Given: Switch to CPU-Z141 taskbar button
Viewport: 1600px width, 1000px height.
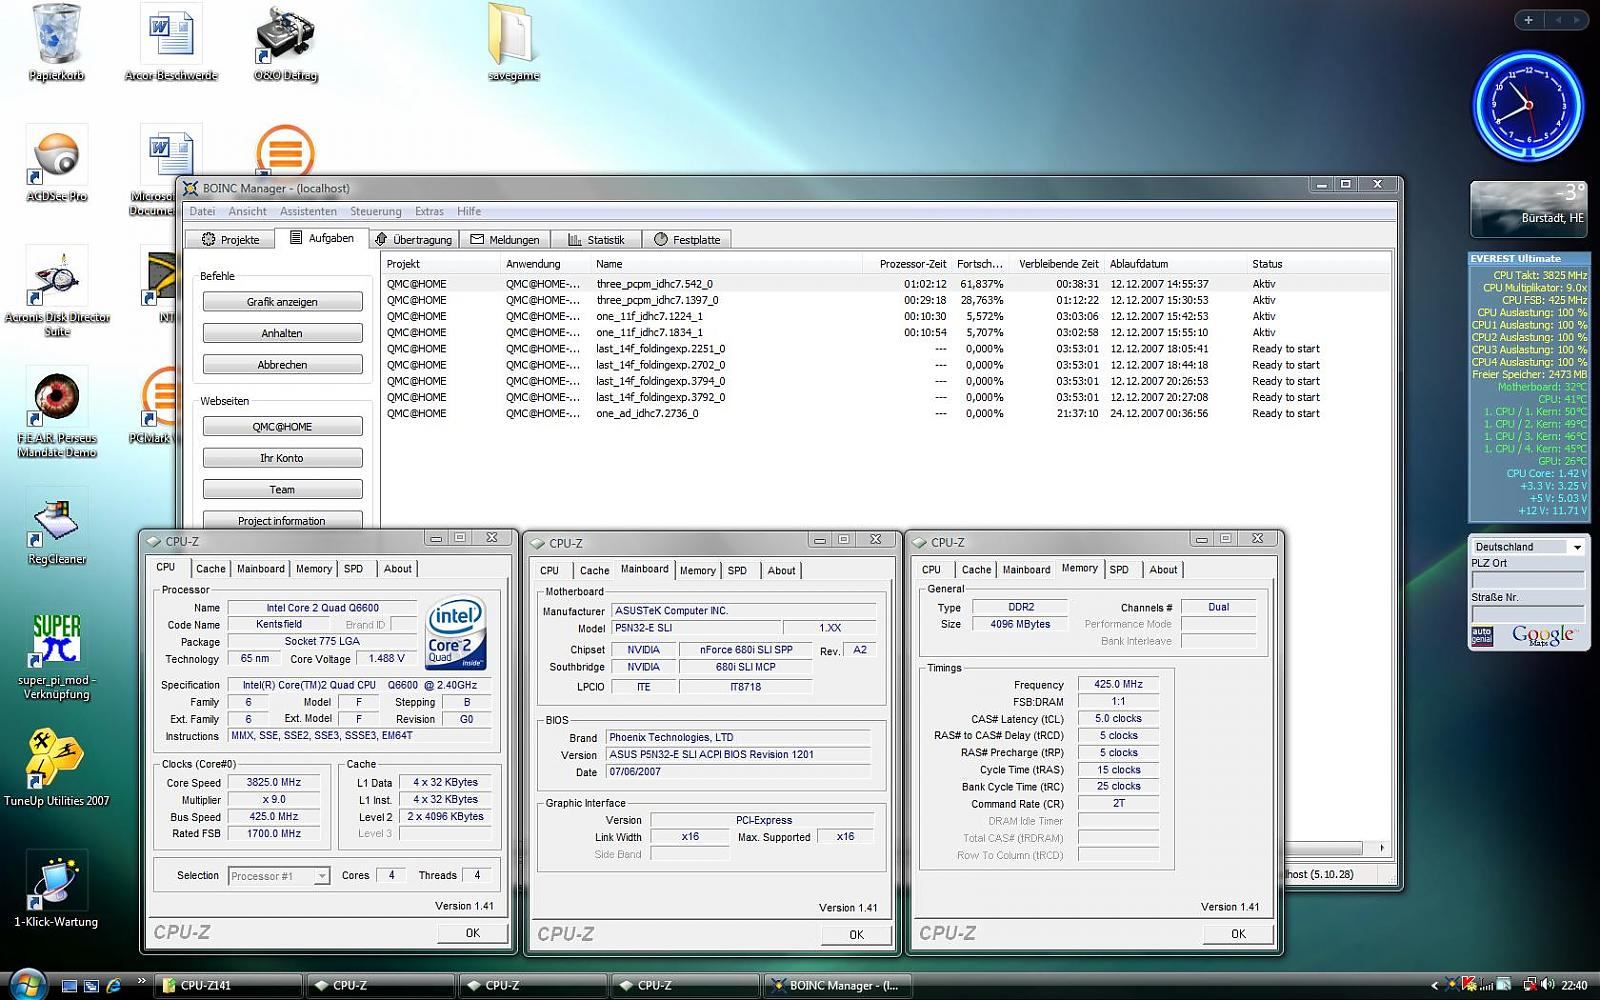Looking at the screenshot, I should pyautogui.click(x=228, y=985).
